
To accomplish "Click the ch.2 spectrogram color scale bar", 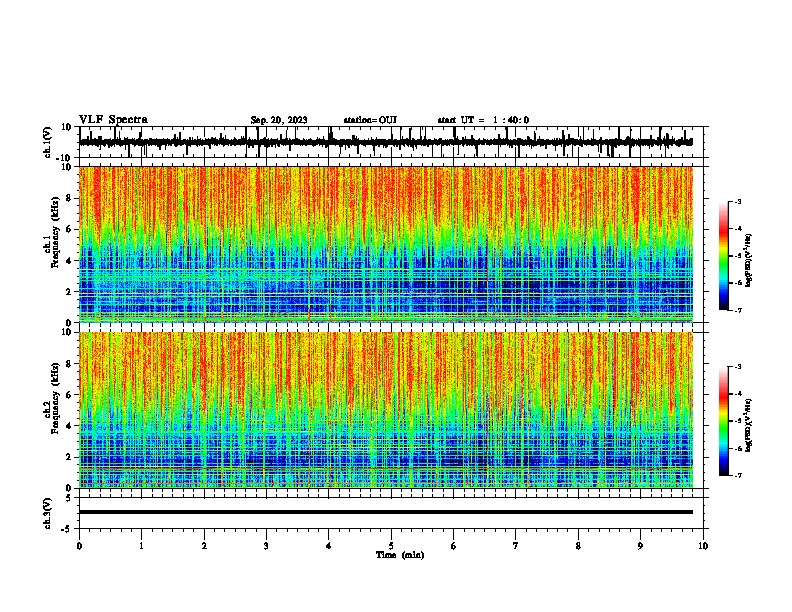I will [724, 421].
